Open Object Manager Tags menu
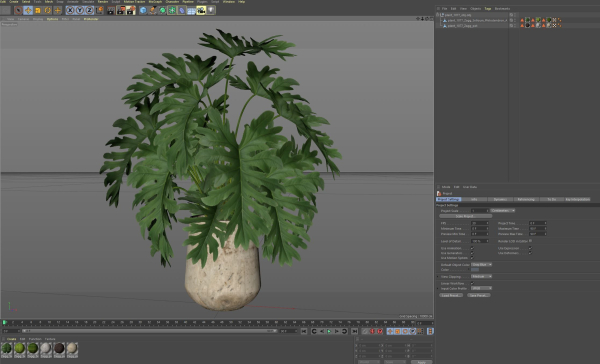Viewport: 600px width, 364px height. point(488,8)
